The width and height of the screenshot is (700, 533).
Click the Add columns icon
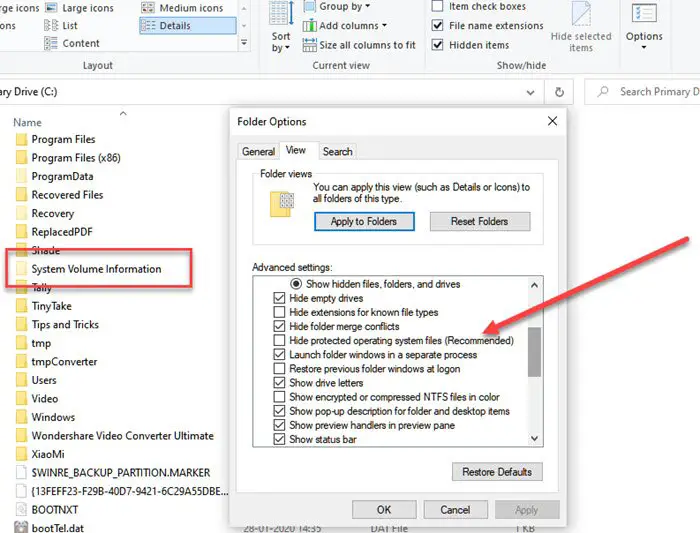[309, 25]
